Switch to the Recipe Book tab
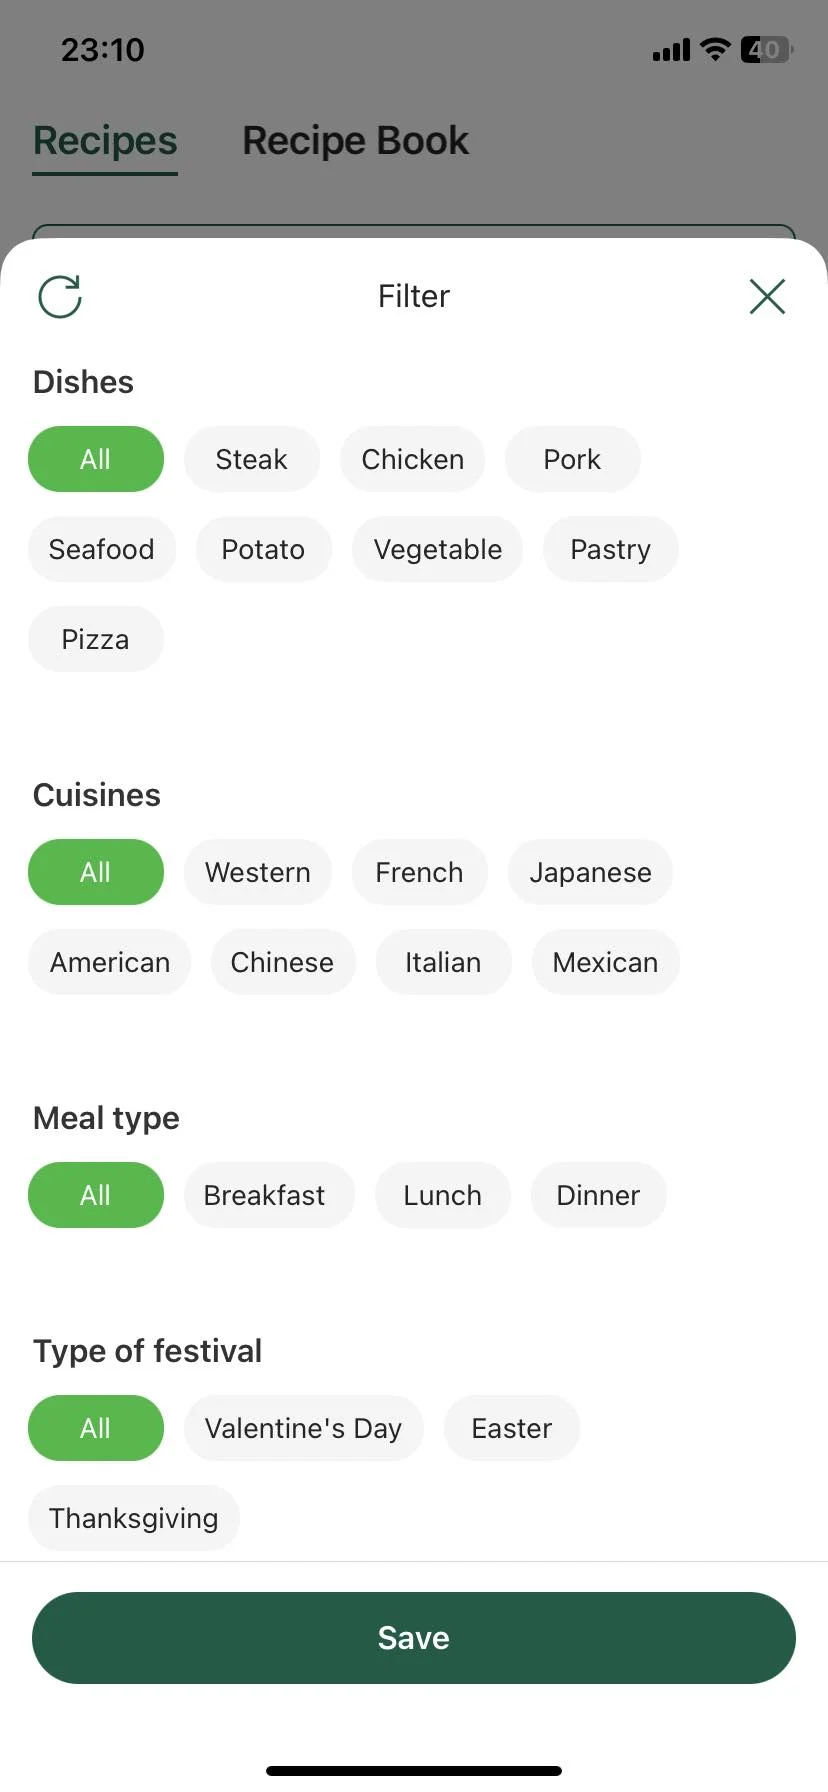Screen dimensions: 828x1792 coord(355,141)
